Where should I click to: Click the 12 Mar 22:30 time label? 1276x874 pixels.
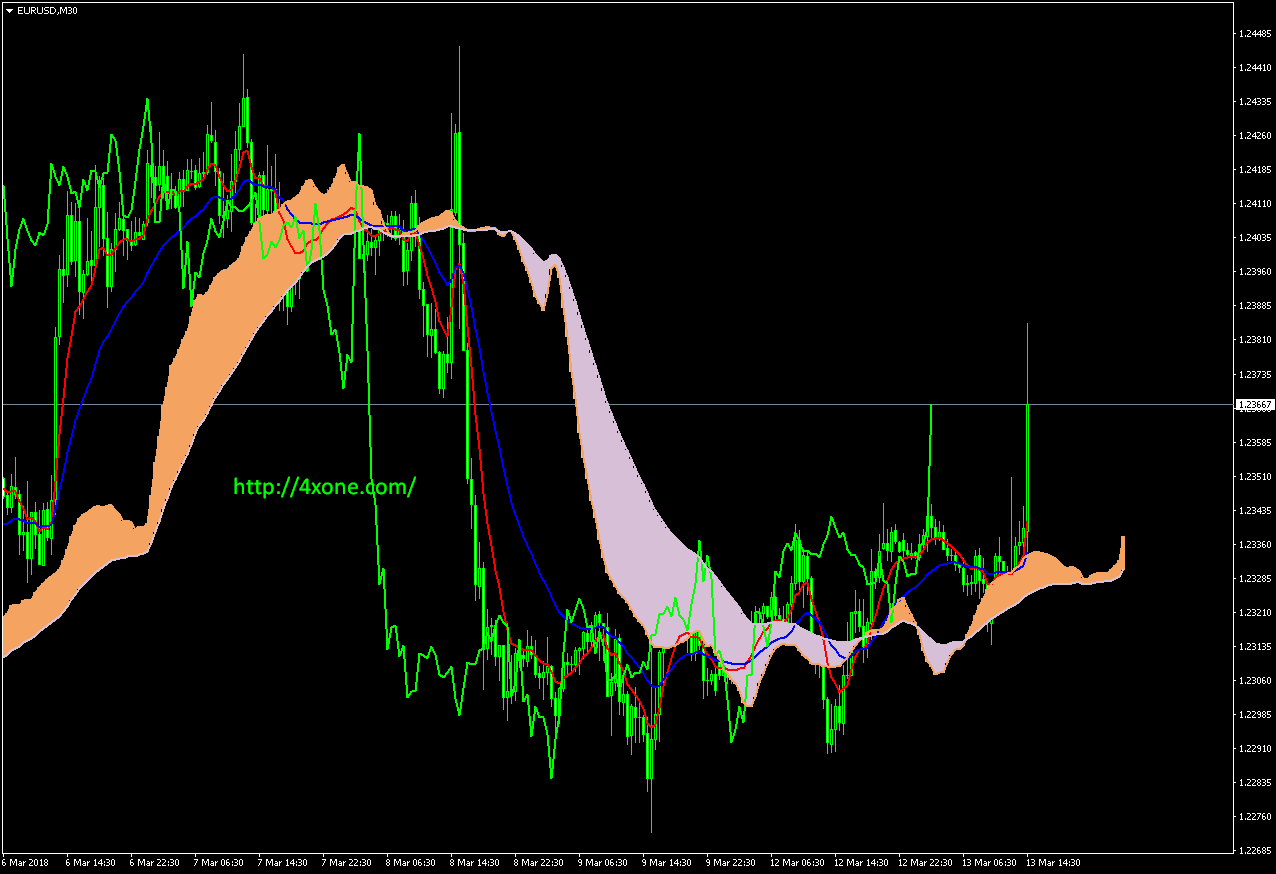click(925, 862)
